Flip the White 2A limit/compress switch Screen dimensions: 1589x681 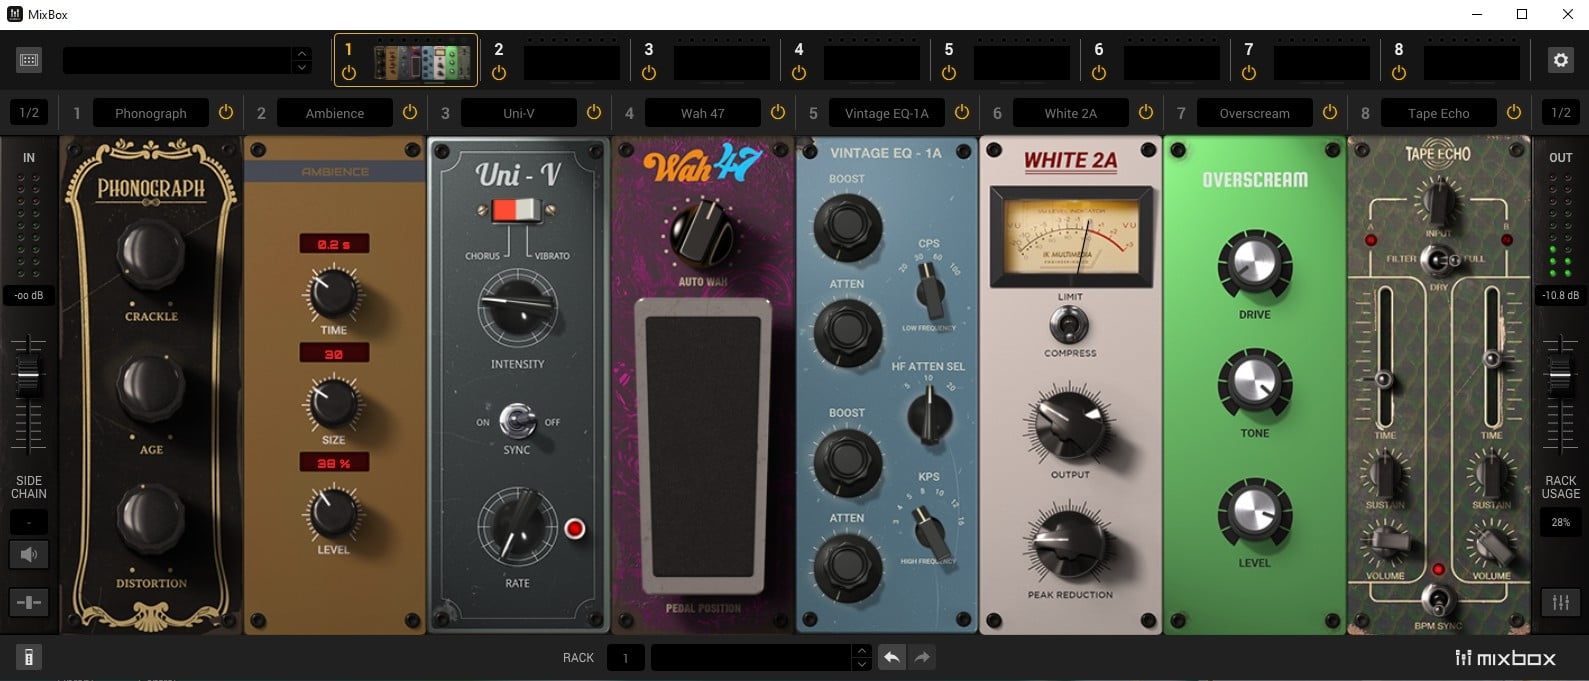click(1069, 324)
